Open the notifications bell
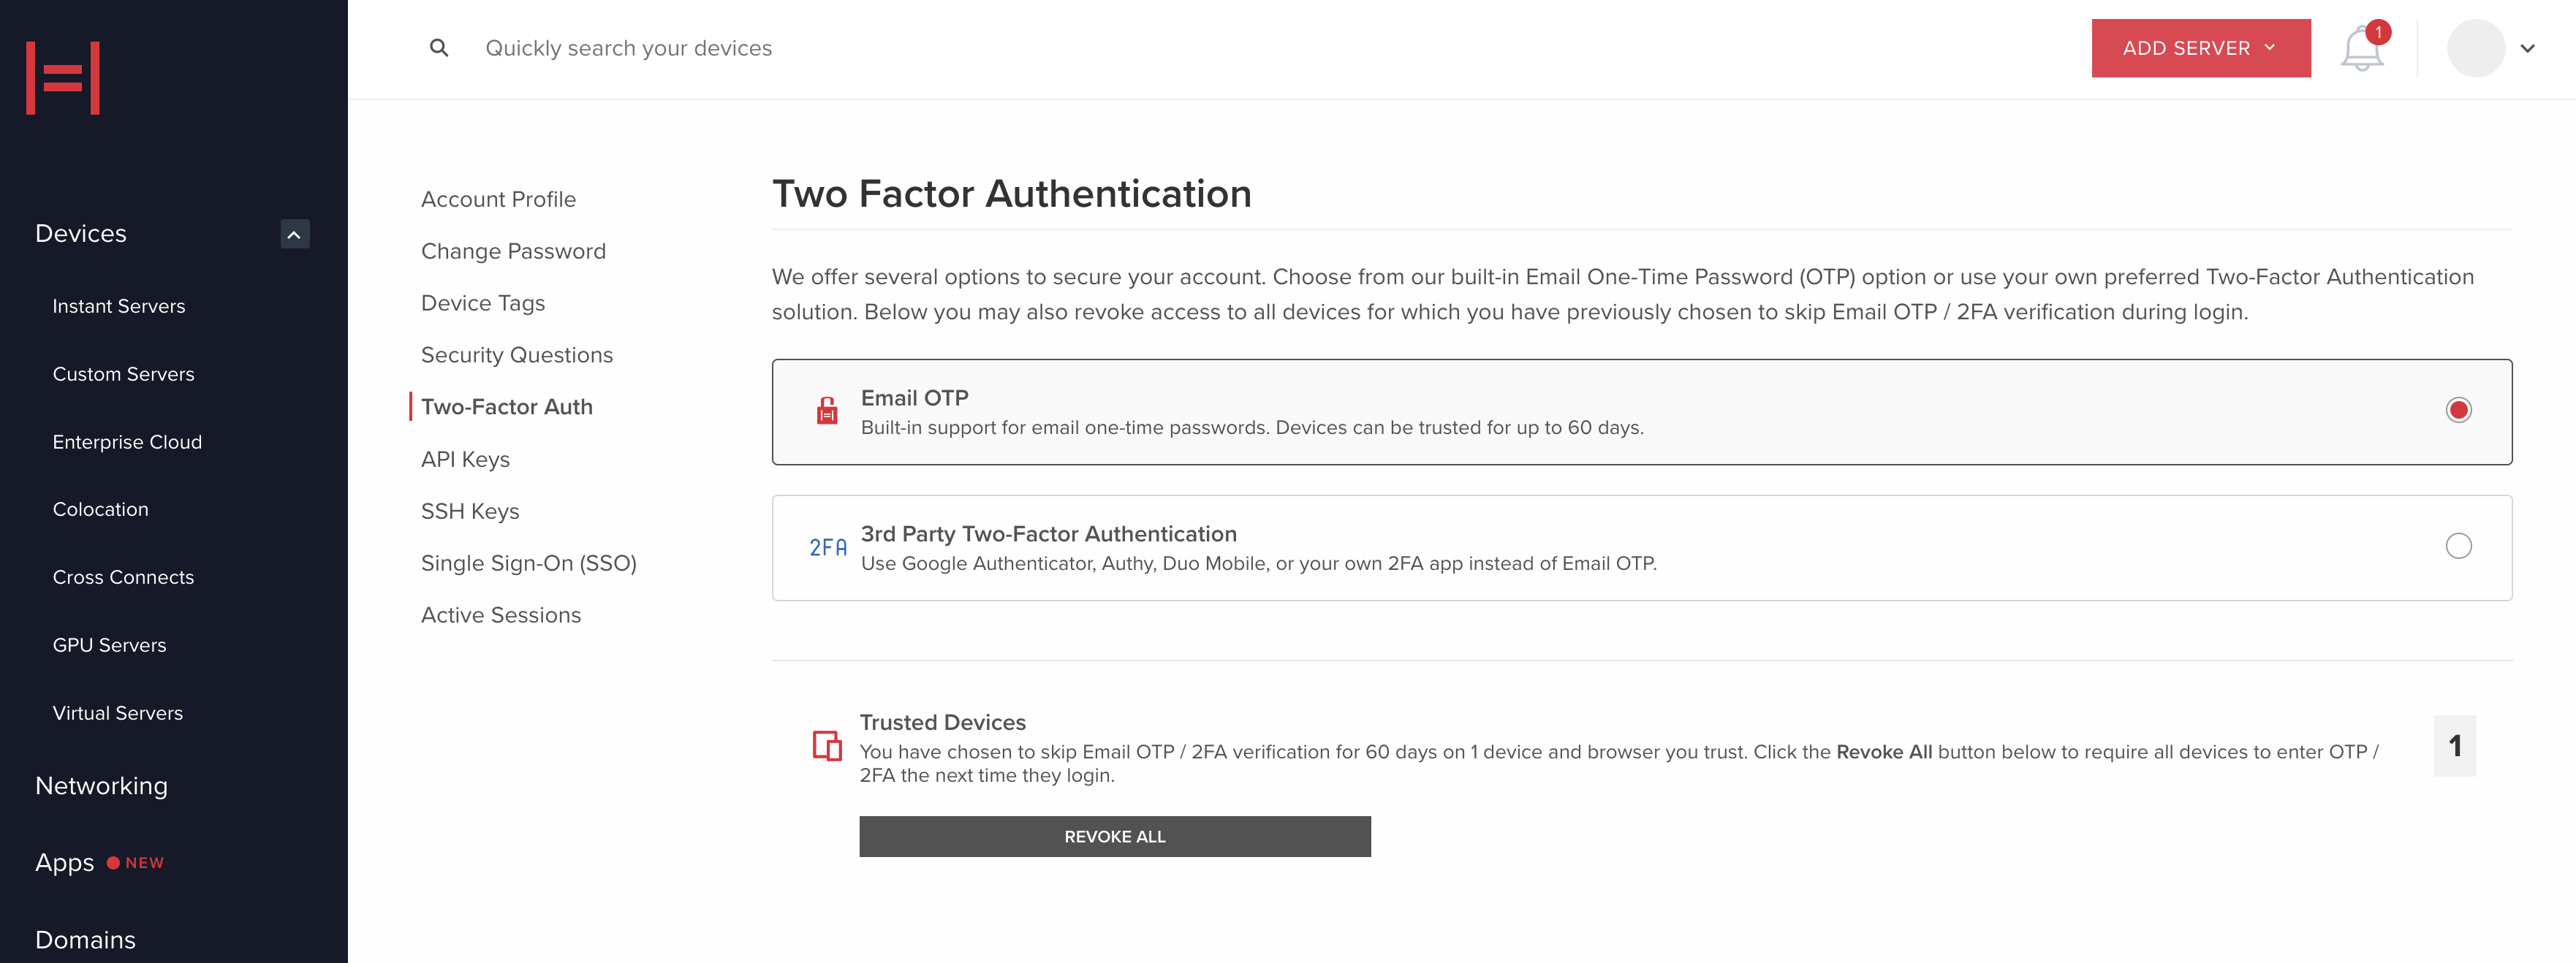Viewport: 2576px width, 963px height. (2362, 48)
